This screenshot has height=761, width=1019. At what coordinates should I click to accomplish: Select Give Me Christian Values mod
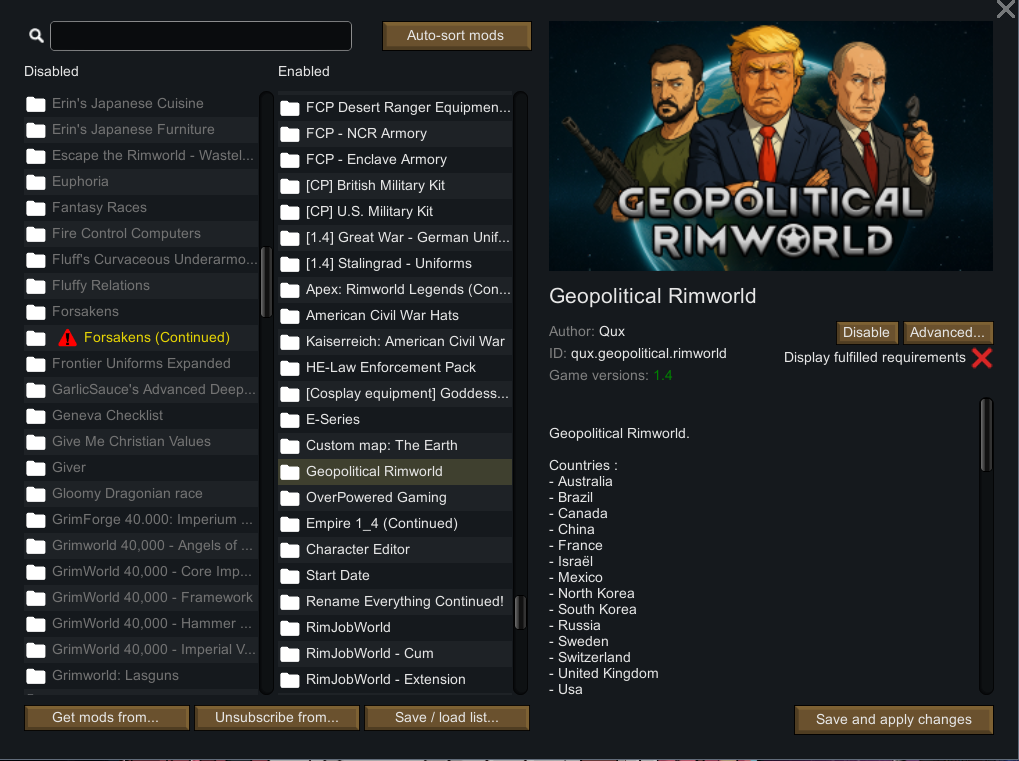pyautogui.click(x=141, y=442)
